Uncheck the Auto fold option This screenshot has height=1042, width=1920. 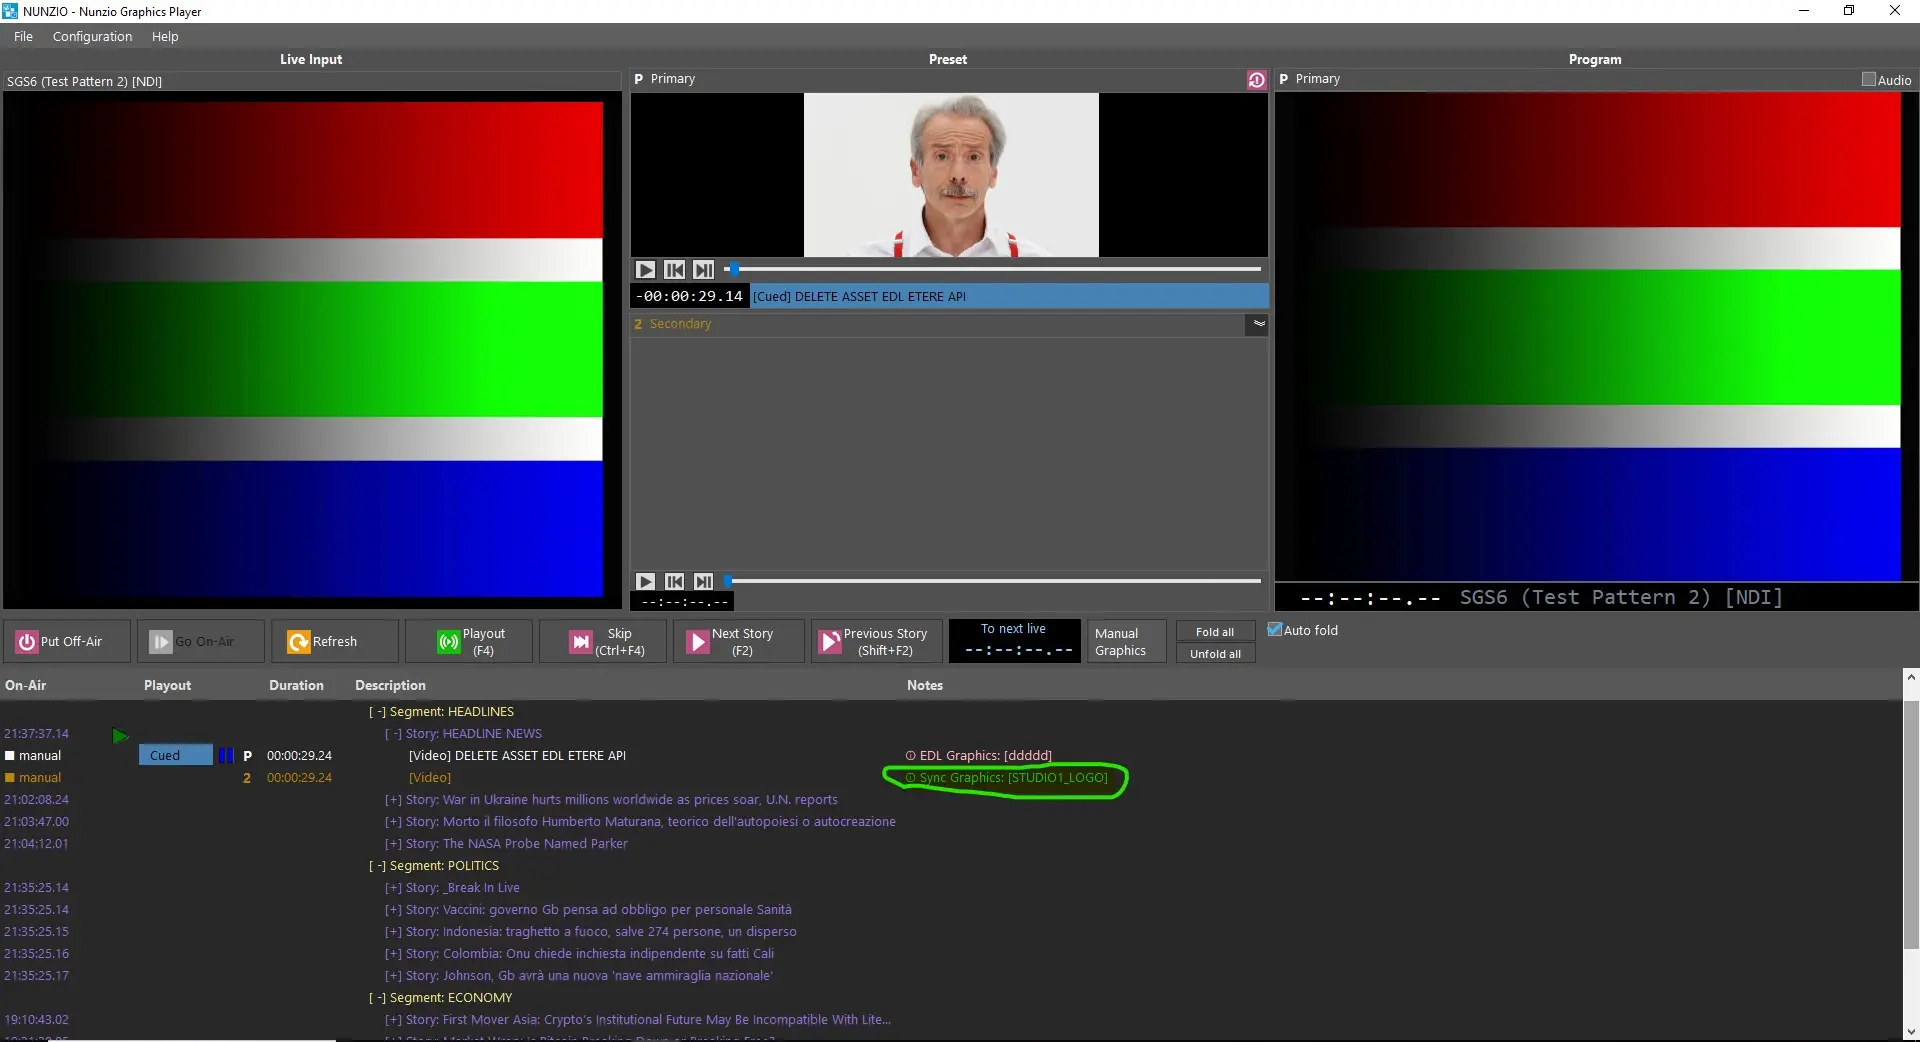point(1275,630)
